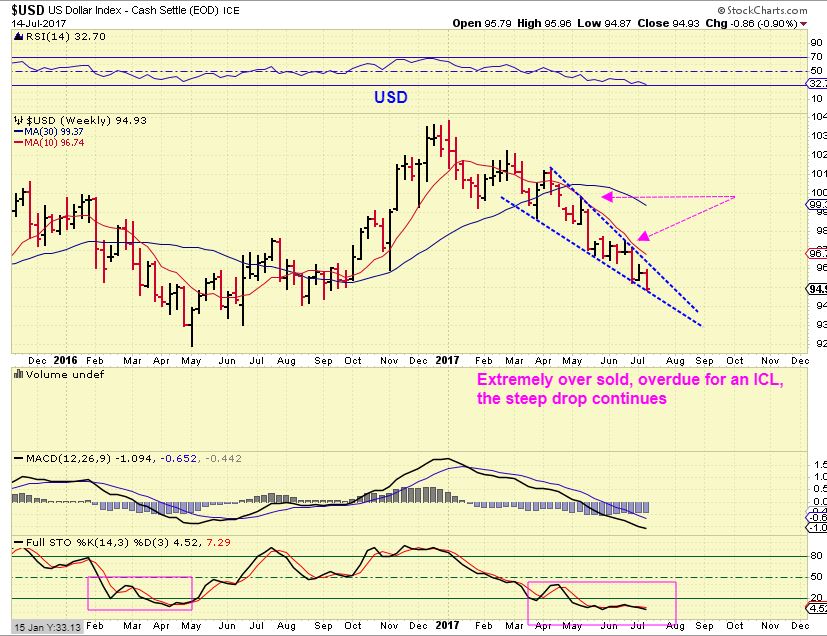Viewport: 827px width, 636px height.
Task: Click the 'Volume undef' panel label
Action: [x=64, y=374]
